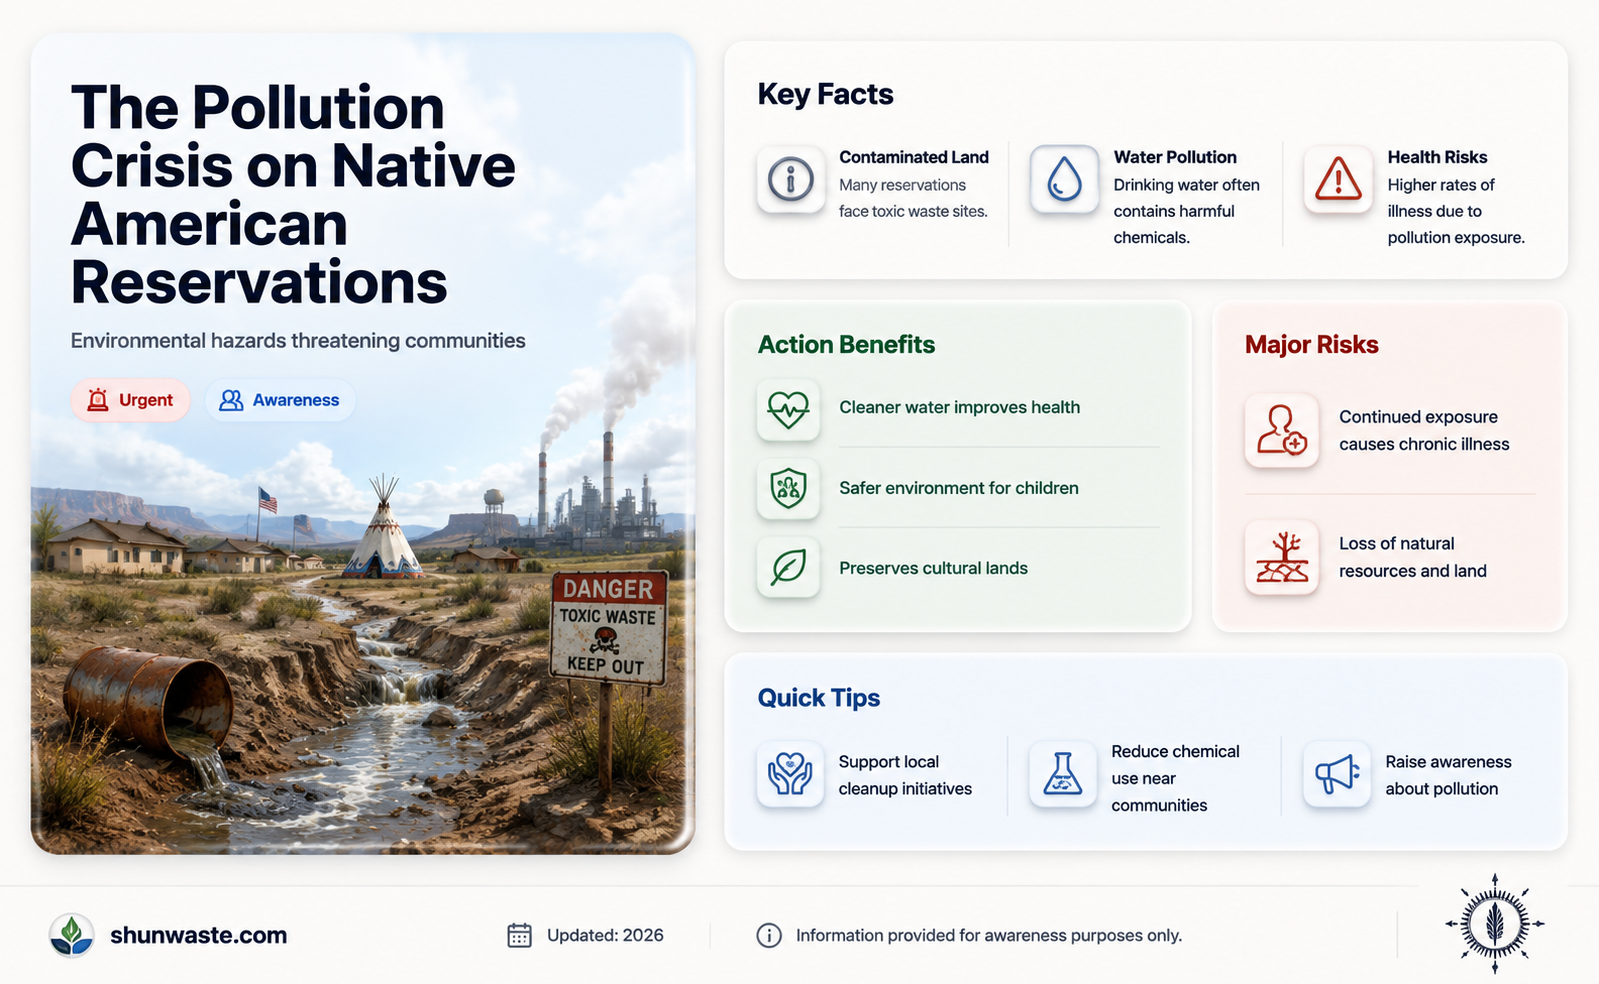The width and height of the screenshot is (1599, 984).
Task: Click the shunwaste leaf logo
Action: [72, 935]
